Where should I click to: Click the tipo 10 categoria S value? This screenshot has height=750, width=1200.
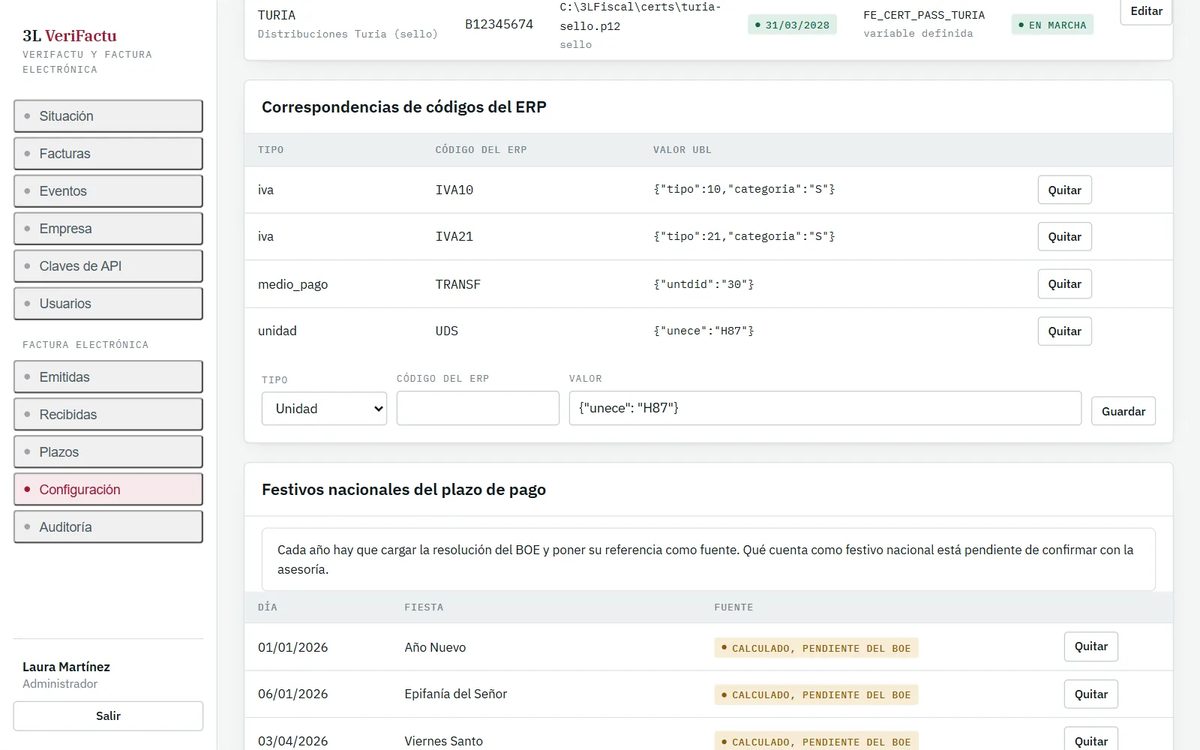pyautogui.click(x=744, y=189)
